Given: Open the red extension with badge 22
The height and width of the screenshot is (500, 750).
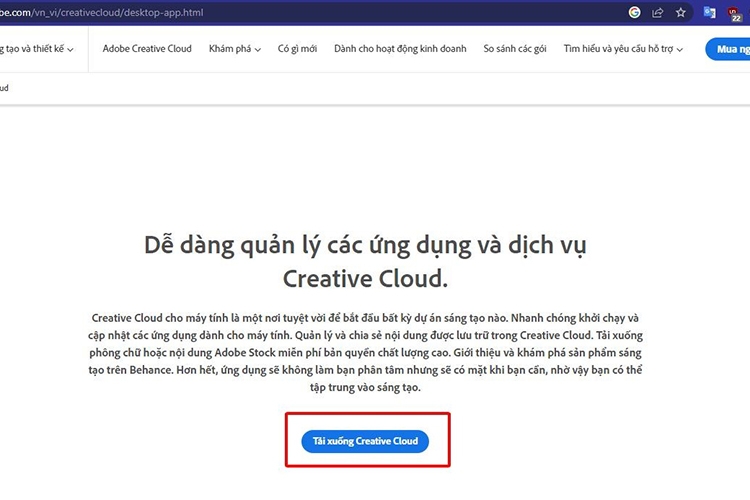Looking at the screenshot, I should click(x=733, y=13).
